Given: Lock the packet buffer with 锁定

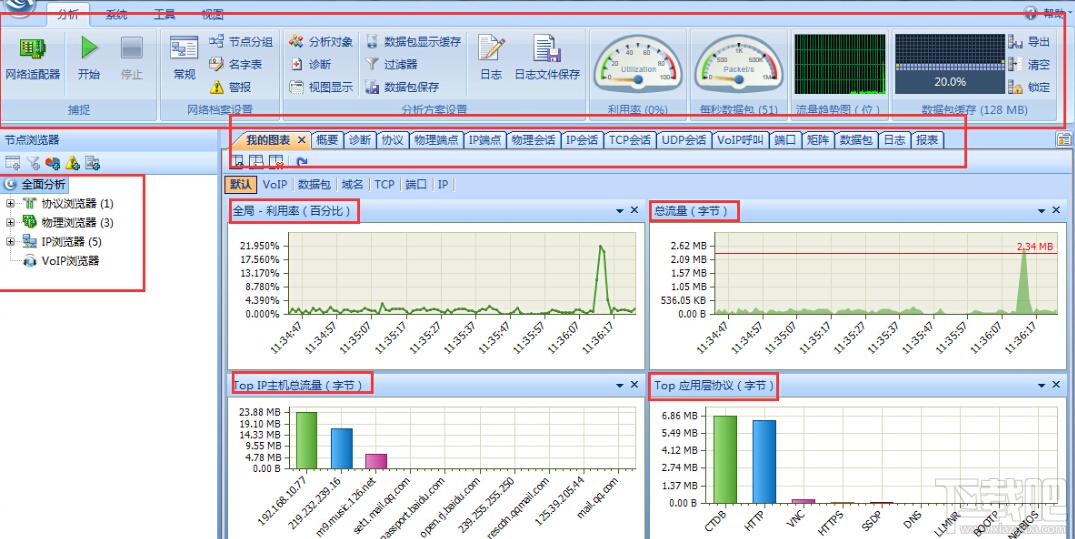Looking at the screenshot, I should click(x=1029, y=87).
